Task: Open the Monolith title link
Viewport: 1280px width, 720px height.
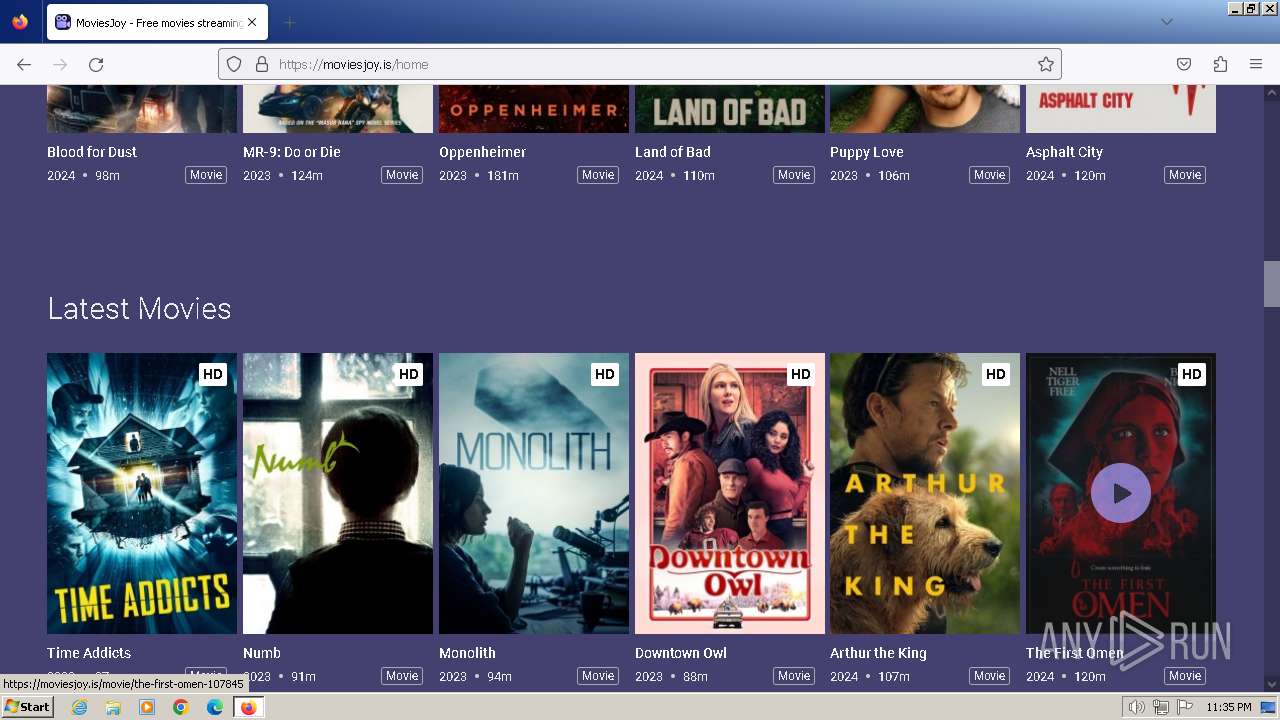Action: [467, 653]
